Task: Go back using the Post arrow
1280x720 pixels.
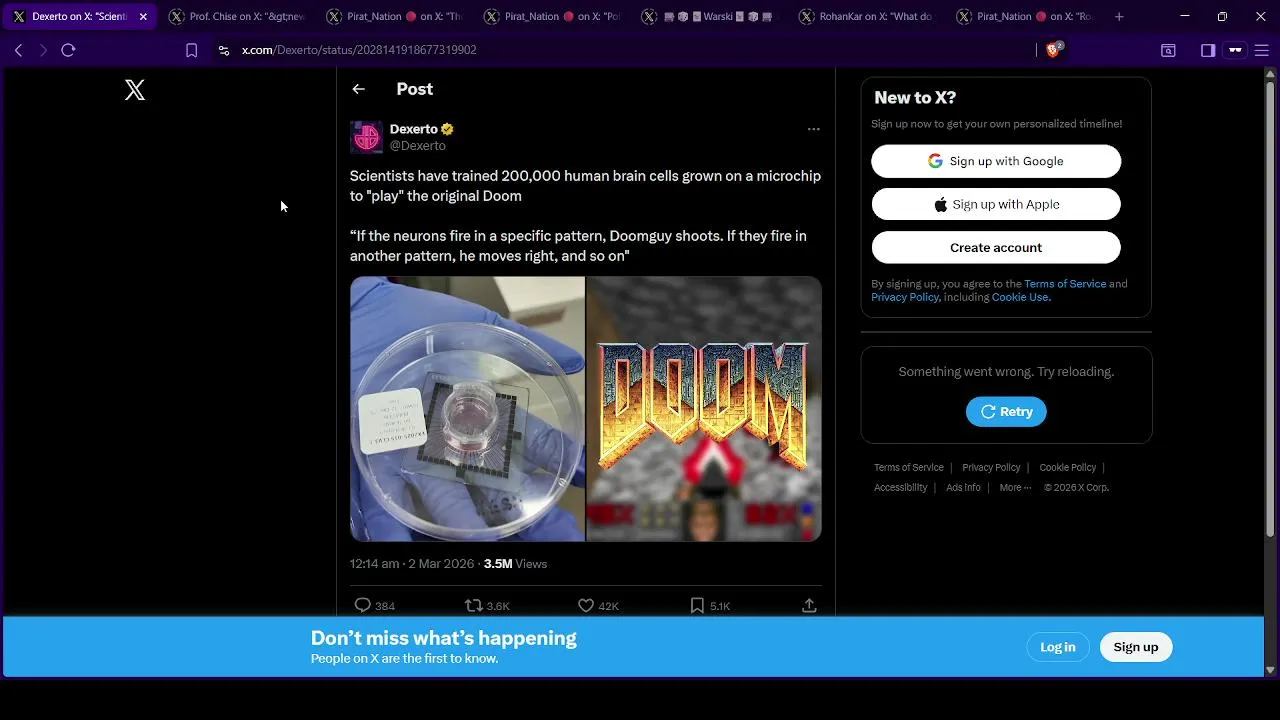Action: tap(358, 89)
